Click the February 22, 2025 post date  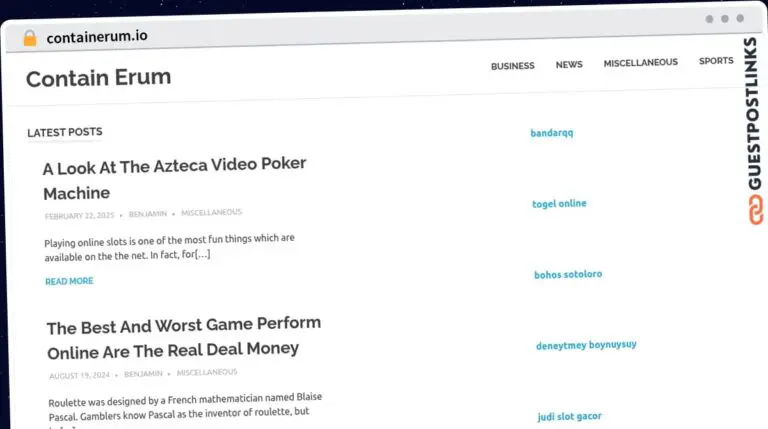tap(80, 215)
